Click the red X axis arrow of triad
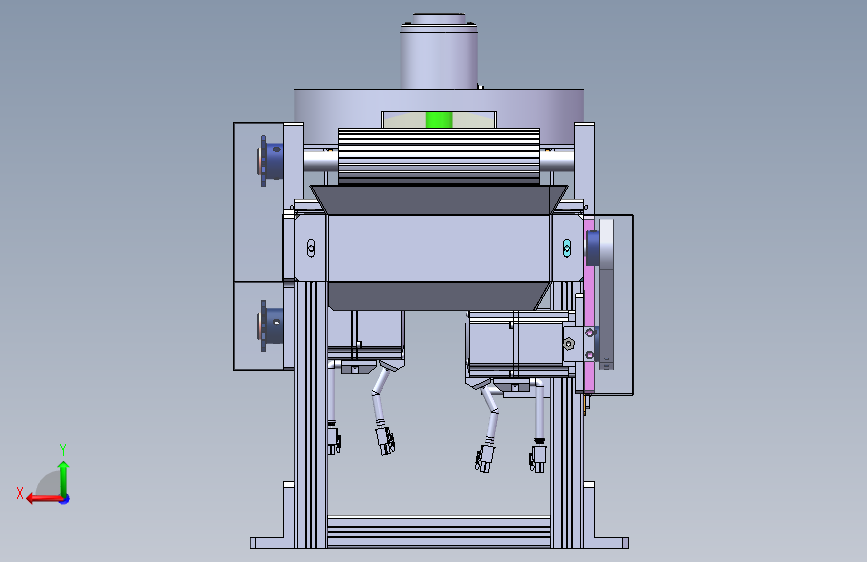 [x=43, y=499]
